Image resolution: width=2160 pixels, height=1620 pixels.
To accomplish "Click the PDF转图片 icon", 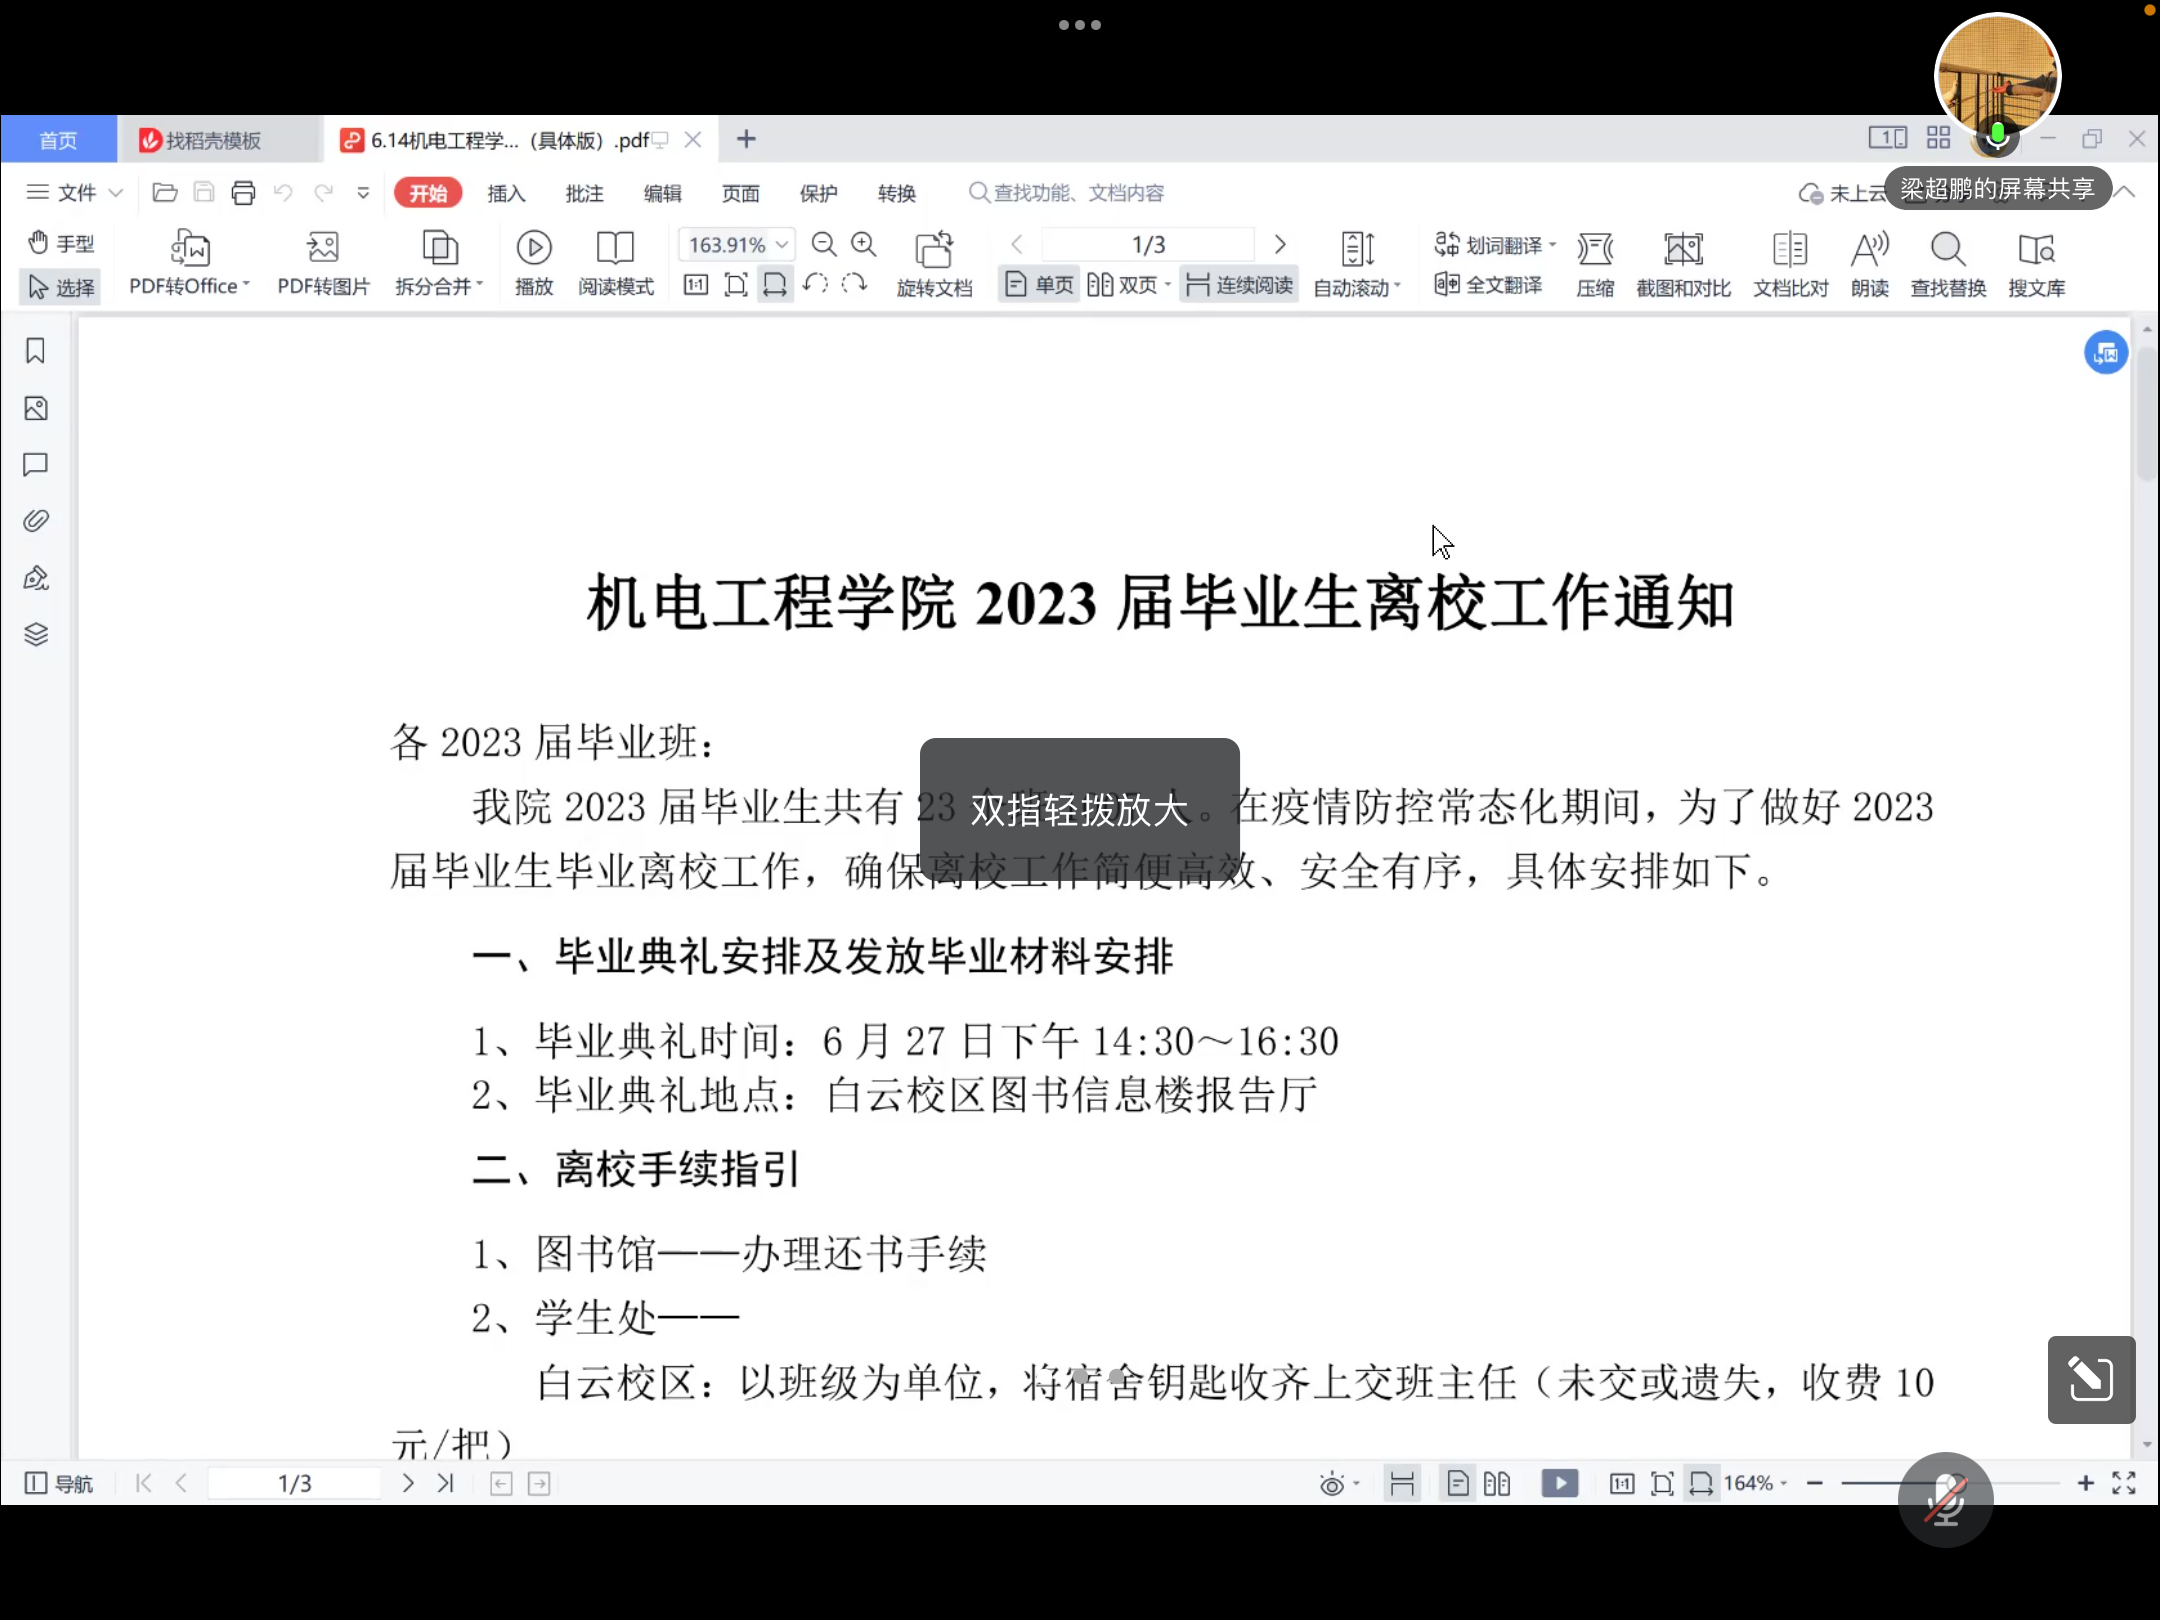I will 322,249.
